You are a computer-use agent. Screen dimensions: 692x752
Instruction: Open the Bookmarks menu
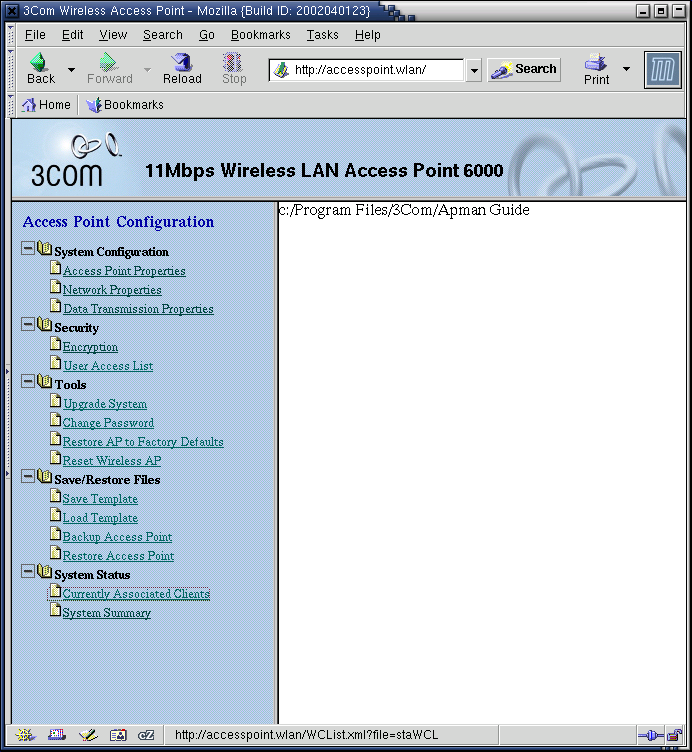260,35
